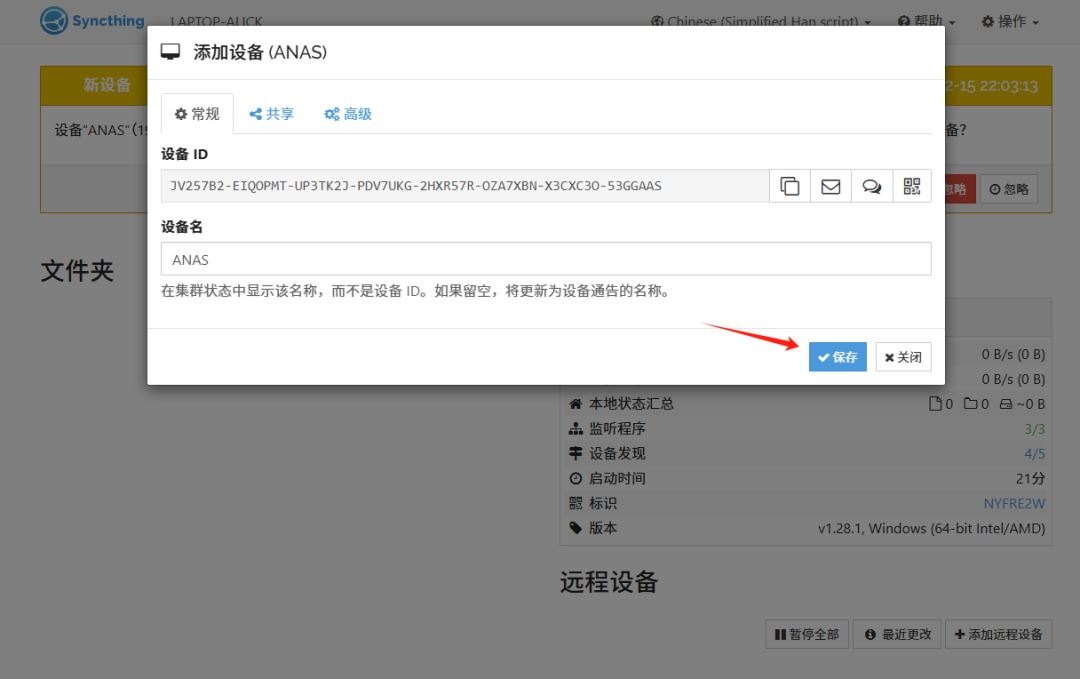
Task: Click the device name help text
Action: click(417, 291)
